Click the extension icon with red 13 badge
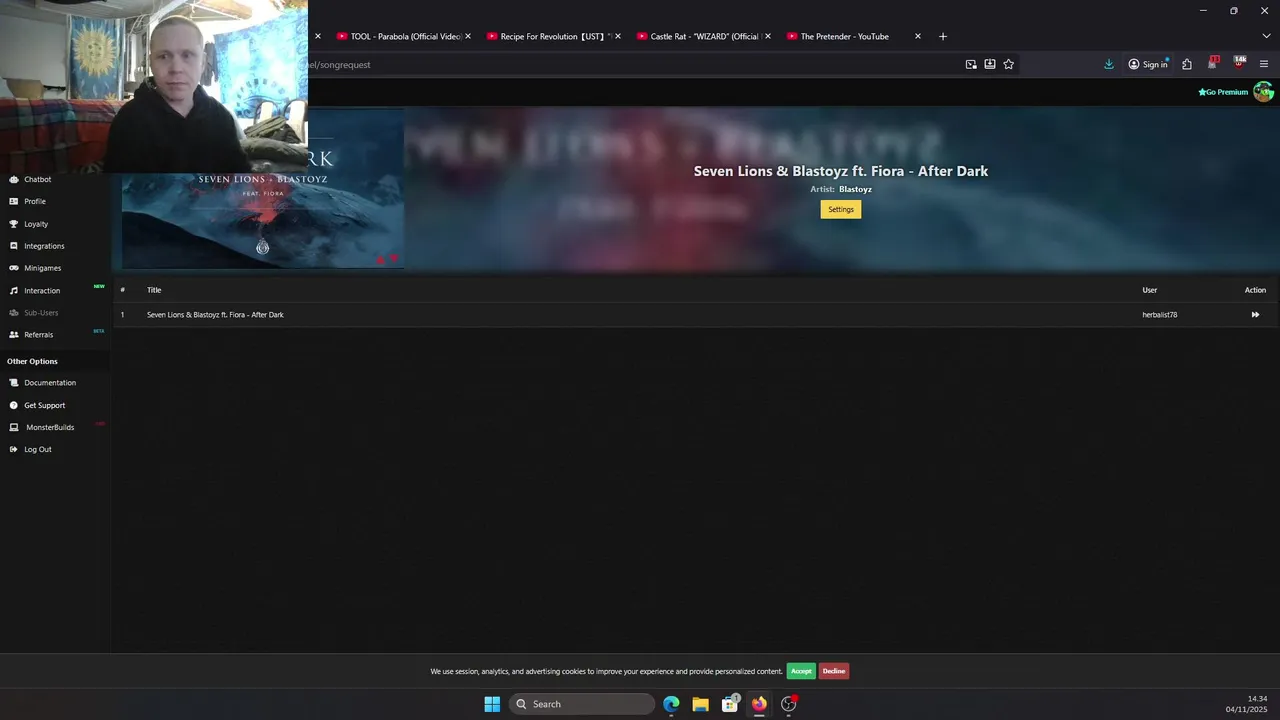The image size is (1280, 720). click(x=1212, y=63)
